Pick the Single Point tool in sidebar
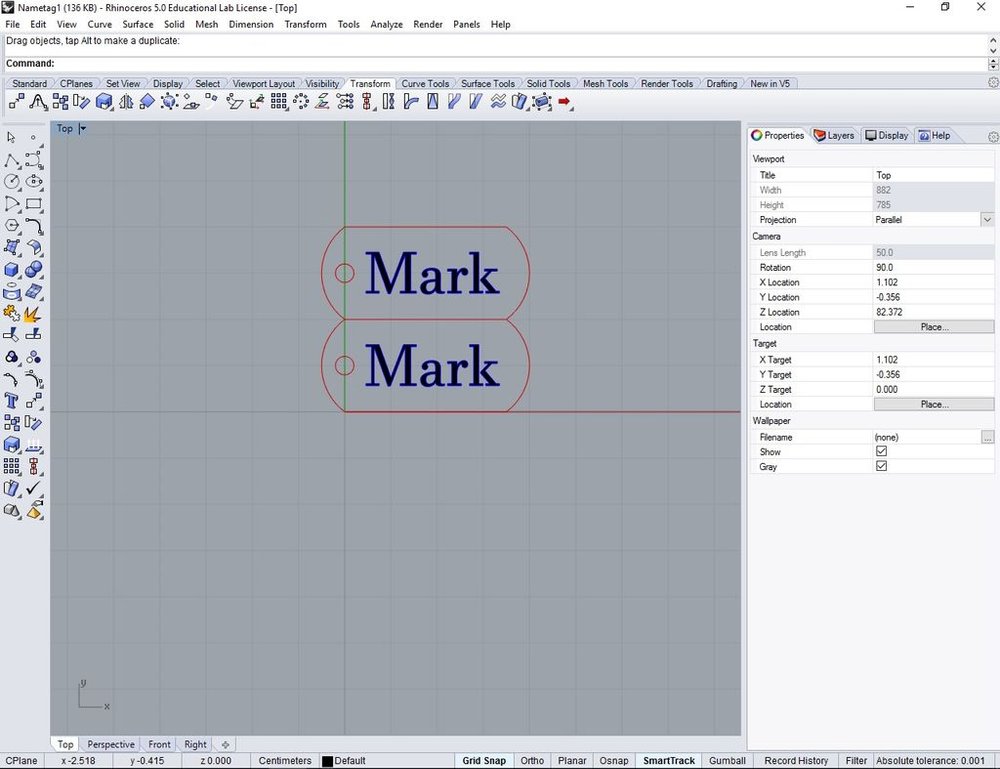This screenshot has height=769, width=1000. pos(33,137)
